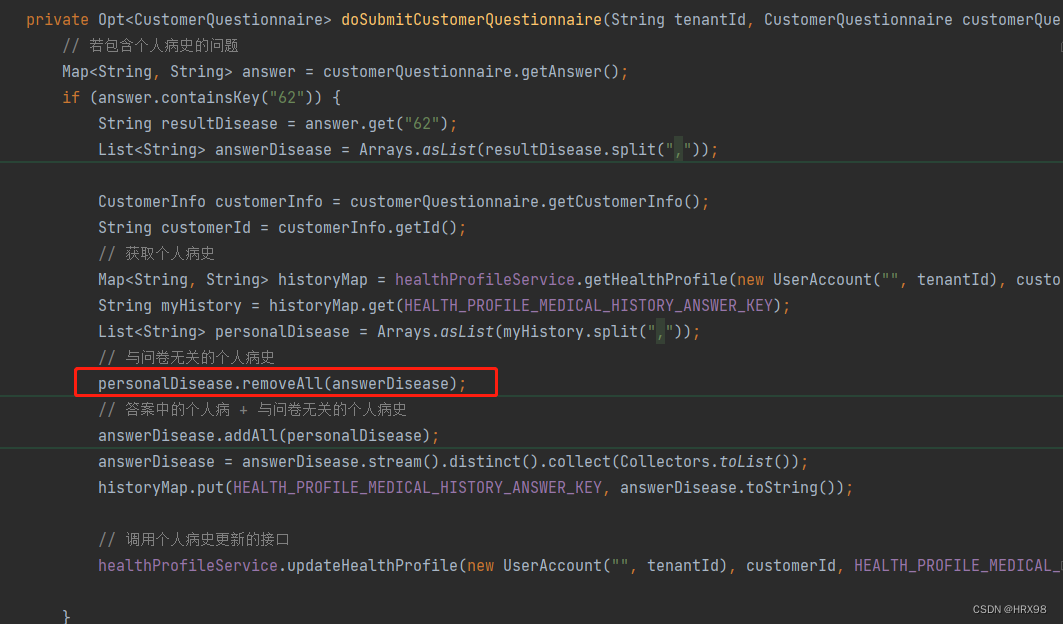1063x624 pixels.
Task: Select the CustomerInfo type declaration
Action: click(152, 201)
